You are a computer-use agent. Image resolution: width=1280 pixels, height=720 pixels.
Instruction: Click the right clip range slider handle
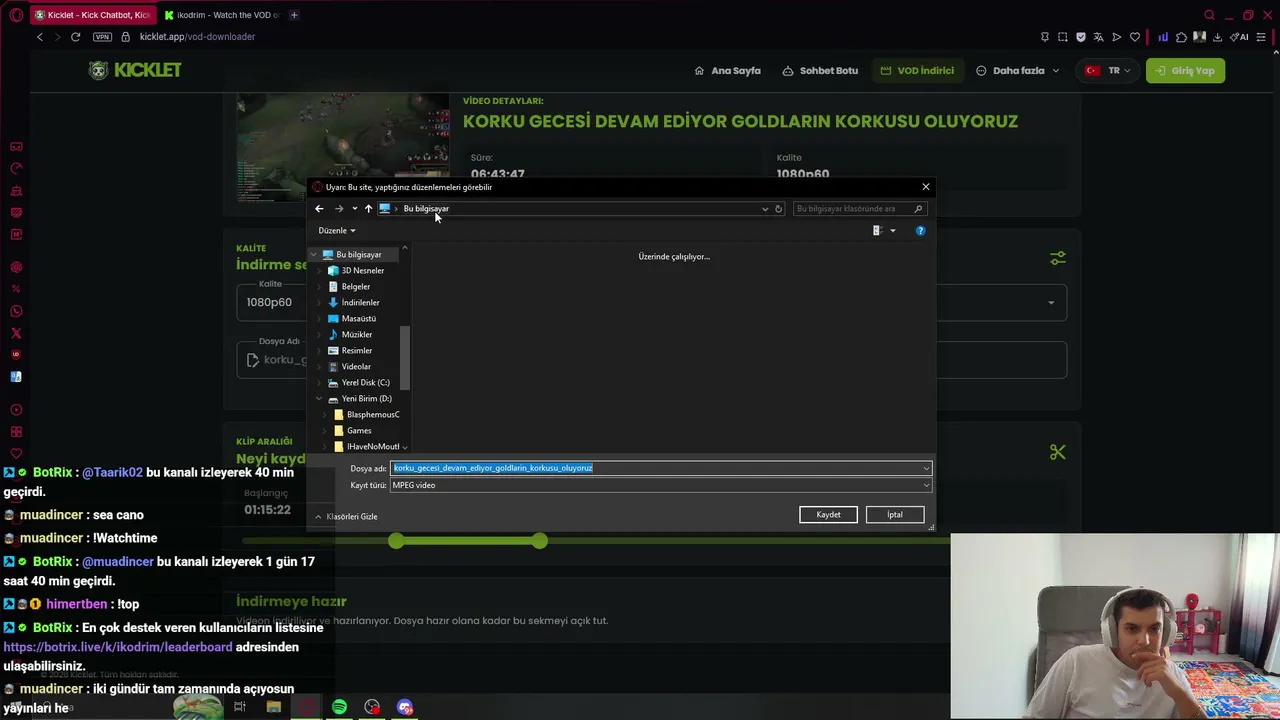point(540,541)
